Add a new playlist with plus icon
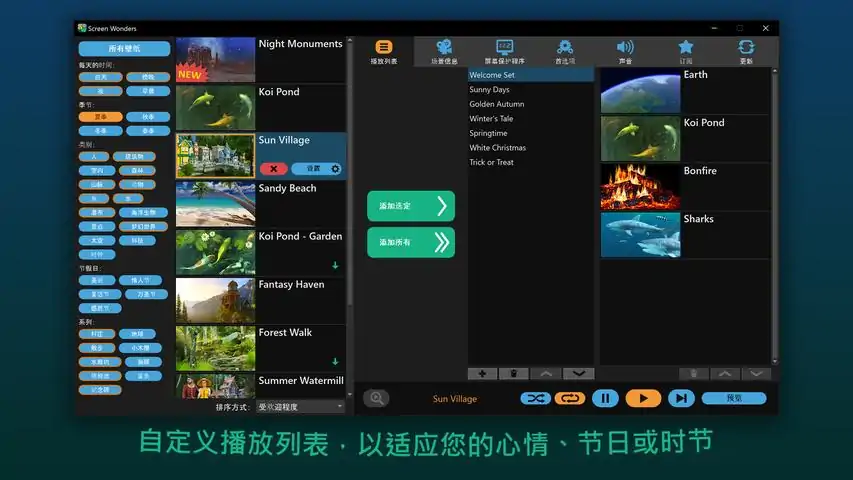Viewport: 853px width, 480px height. coord(482,374)
